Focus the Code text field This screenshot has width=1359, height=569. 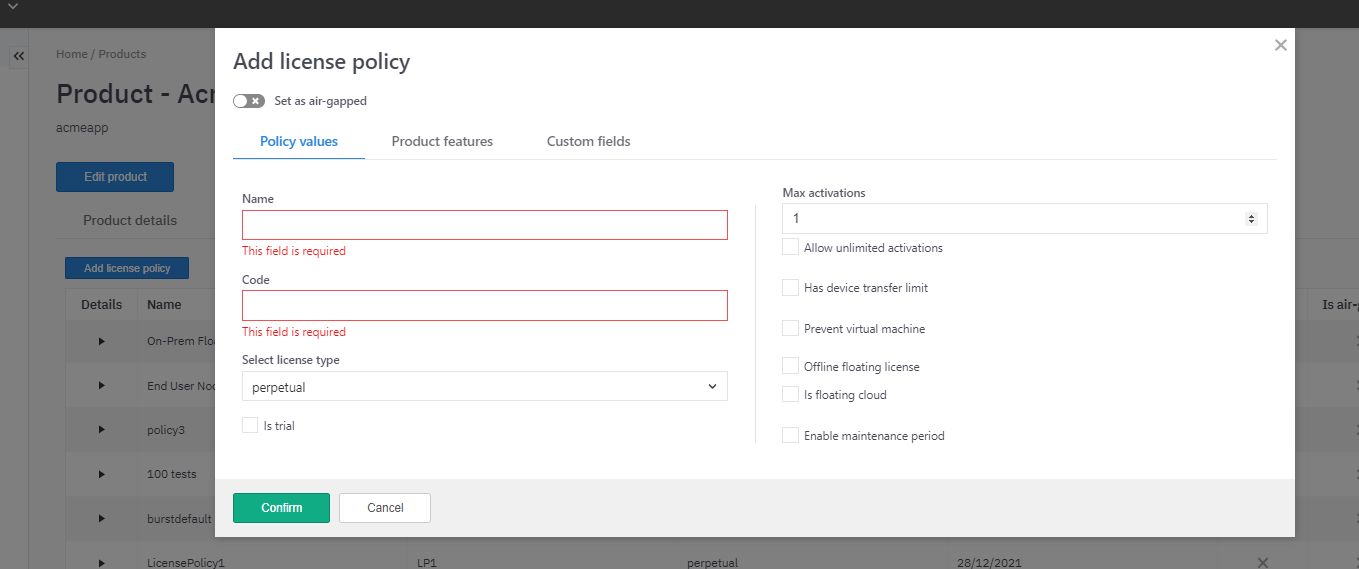(484, 306)
